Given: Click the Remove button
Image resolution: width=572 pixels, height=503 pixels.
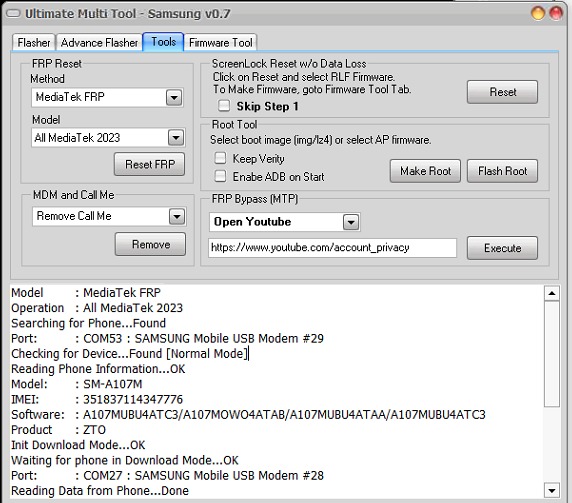Looking at the screenshot, I should [x=150, y=244].
